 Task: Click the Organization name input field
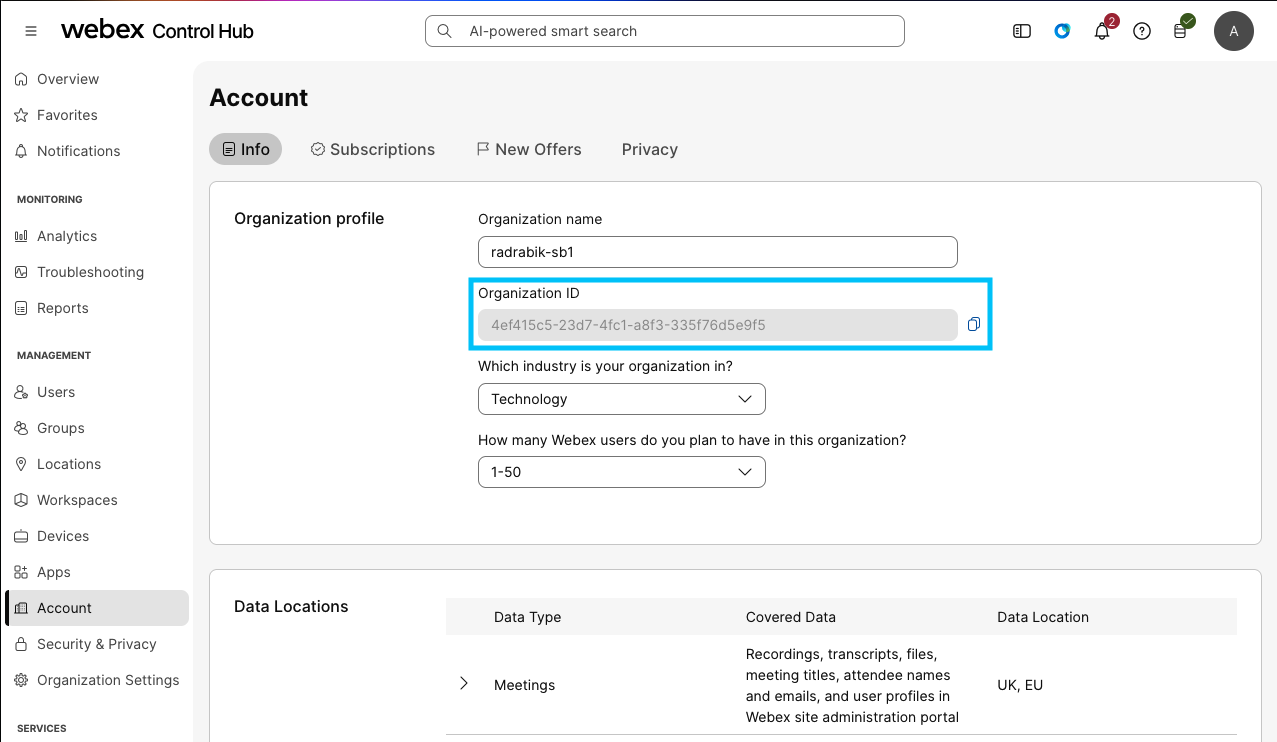pyautogui.click(x=718, y=252)
